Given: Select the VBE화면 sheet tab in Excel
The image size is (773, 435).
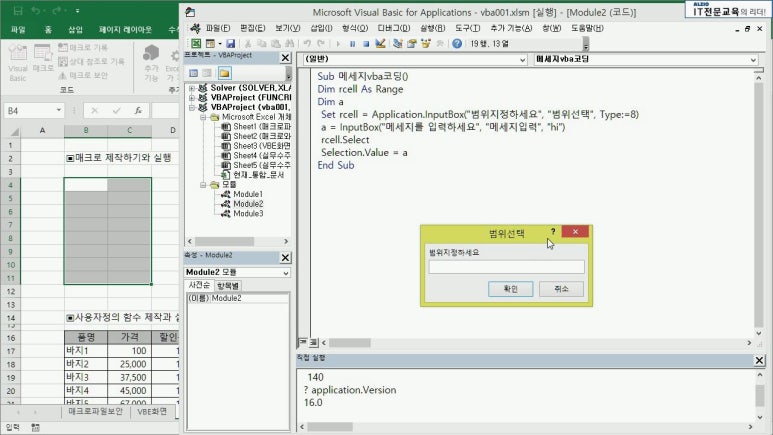Looking at the screenshot, I should [152, 411].
